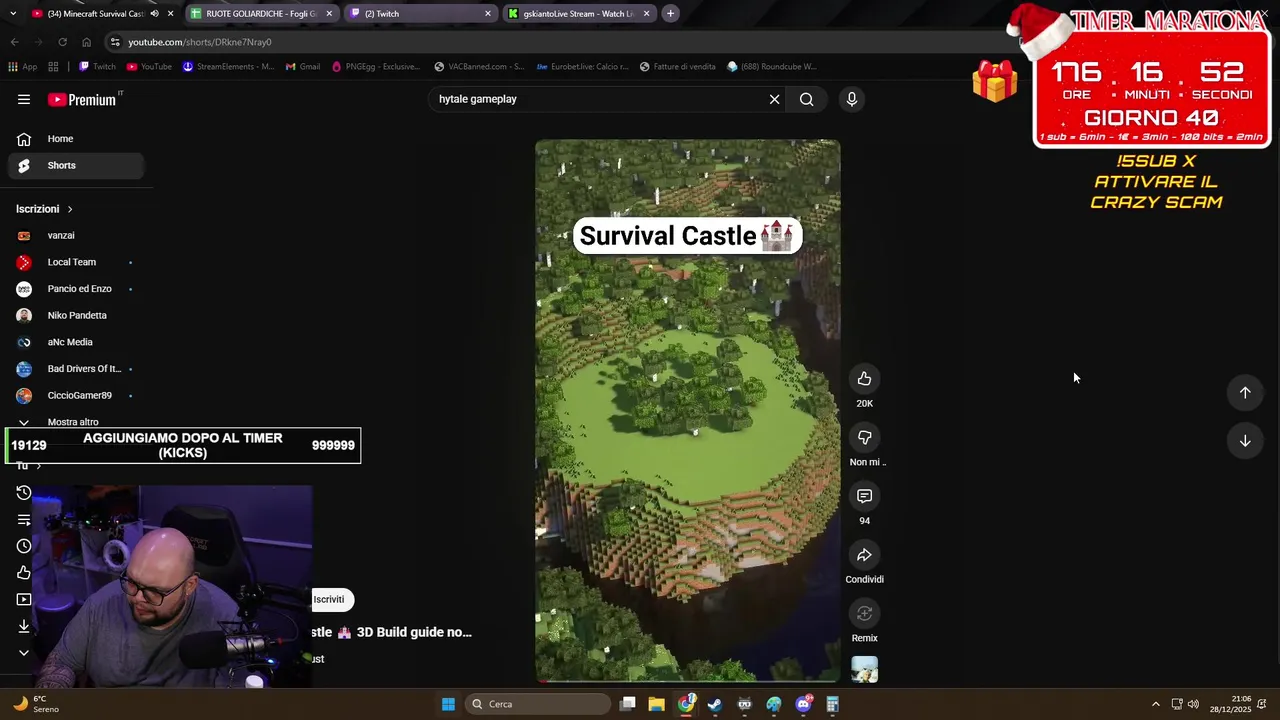Mute the YouTube tab speaker icon
The image size is (1280, 720).
click(154, 14)
